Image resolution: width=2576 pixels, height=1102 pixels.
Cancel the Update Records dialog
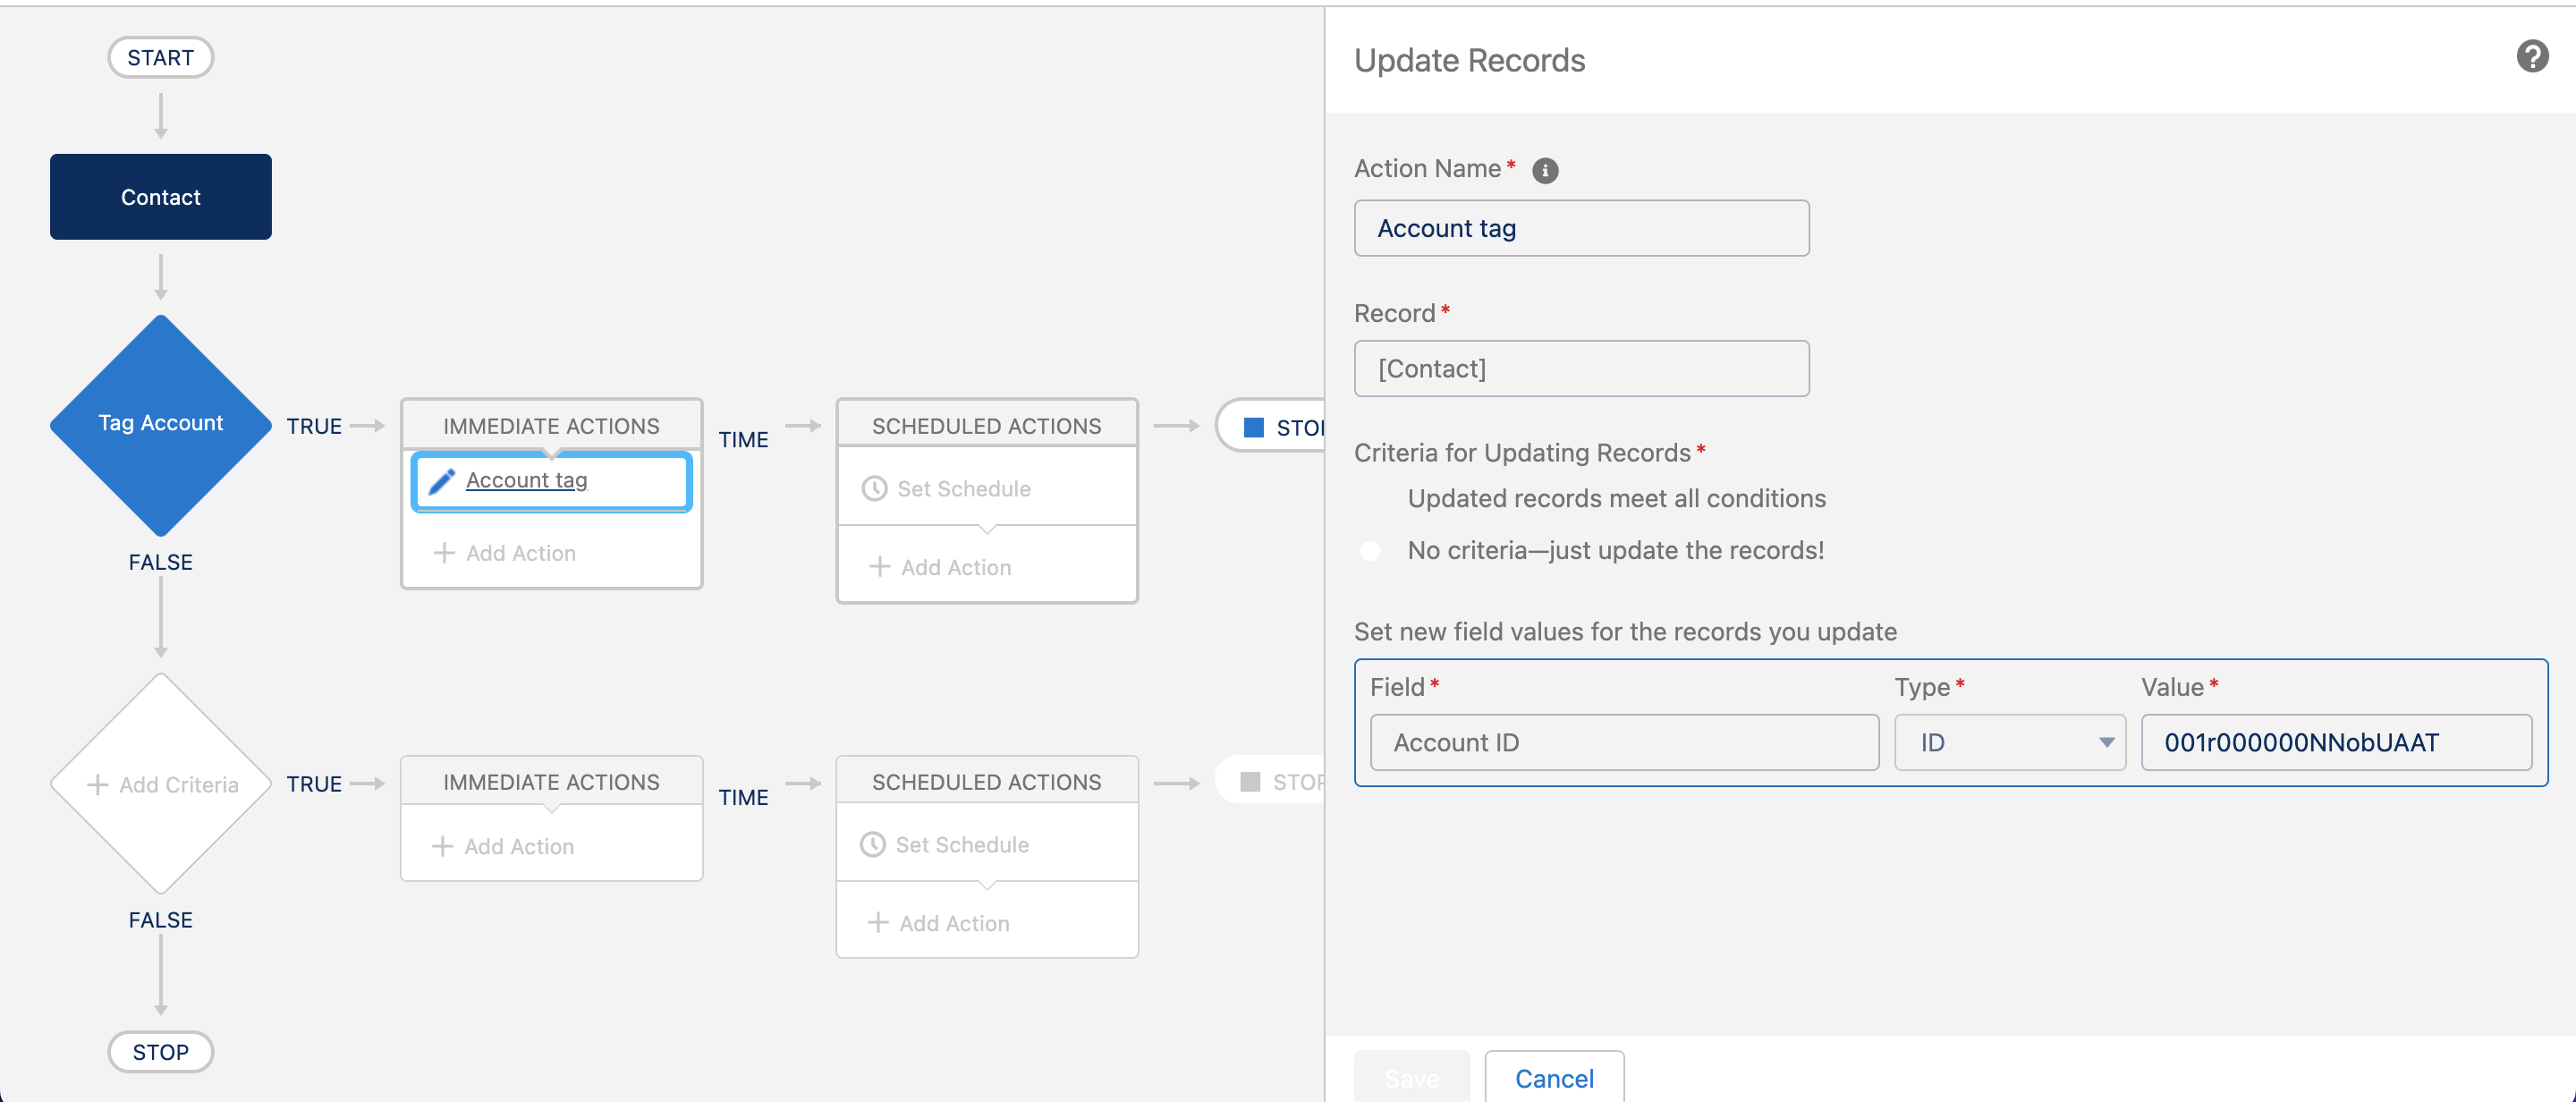[1553, 1078]
